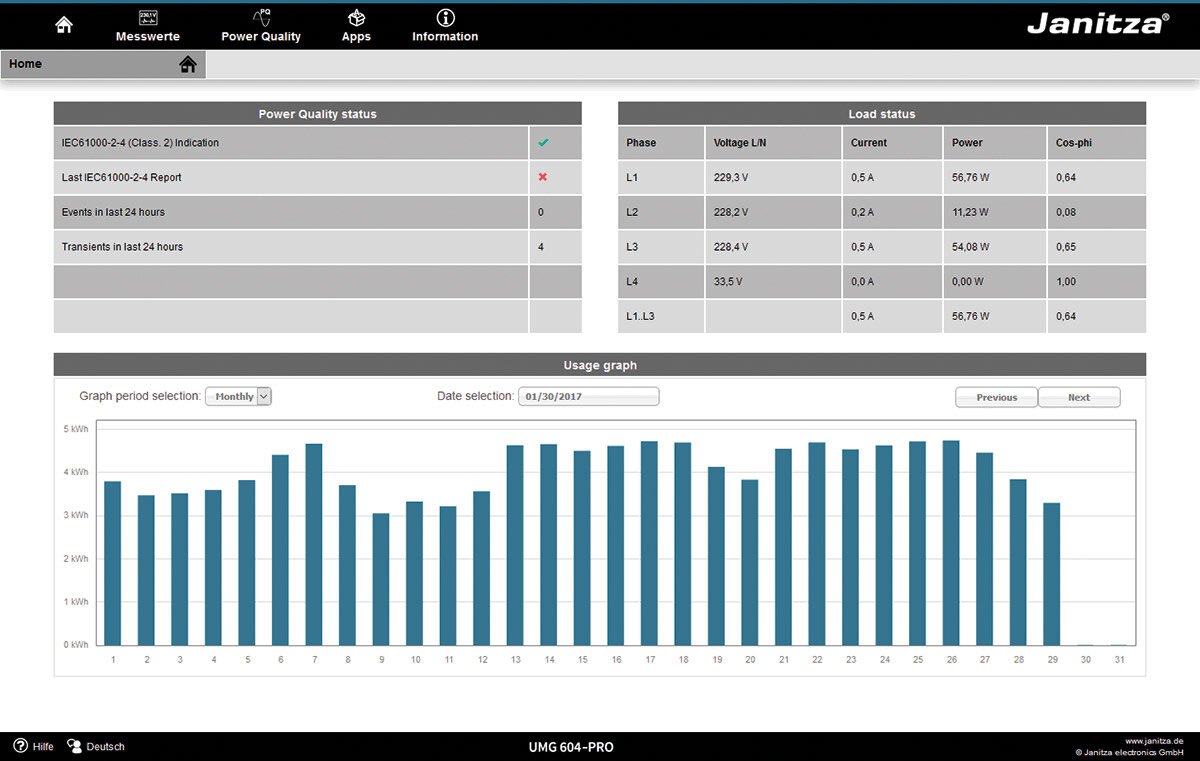Click the bar for day 7
The image size is (1200, 761).
(314, 545)
